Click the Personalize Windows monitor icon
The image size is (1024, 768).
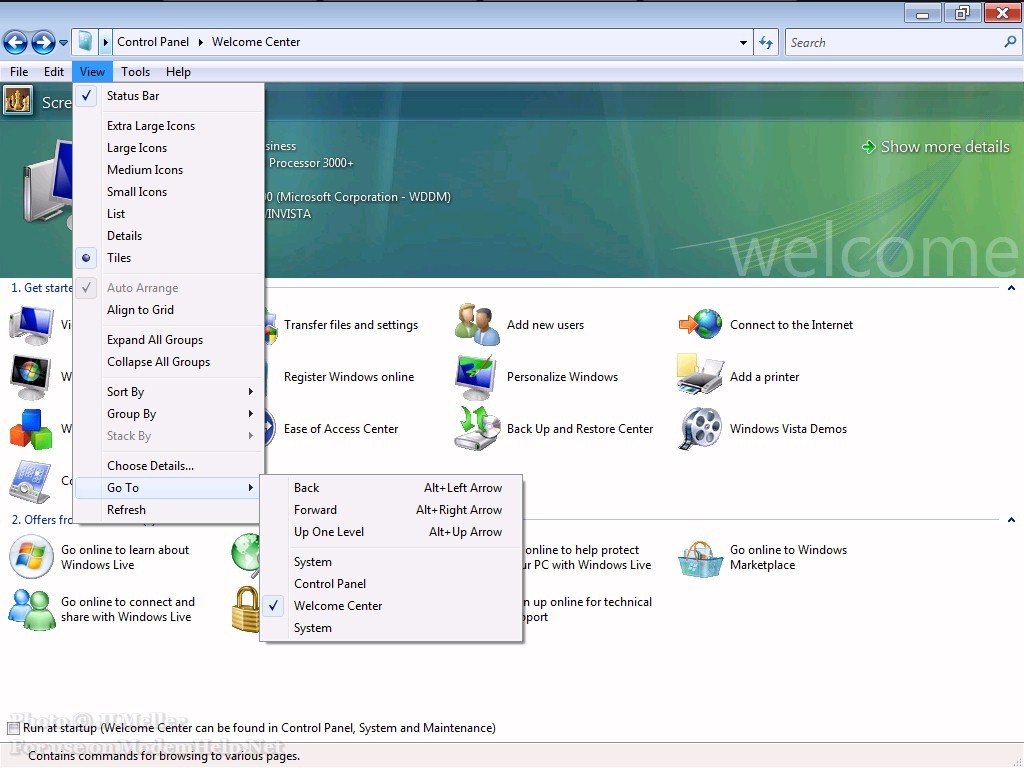pos(476,377)
